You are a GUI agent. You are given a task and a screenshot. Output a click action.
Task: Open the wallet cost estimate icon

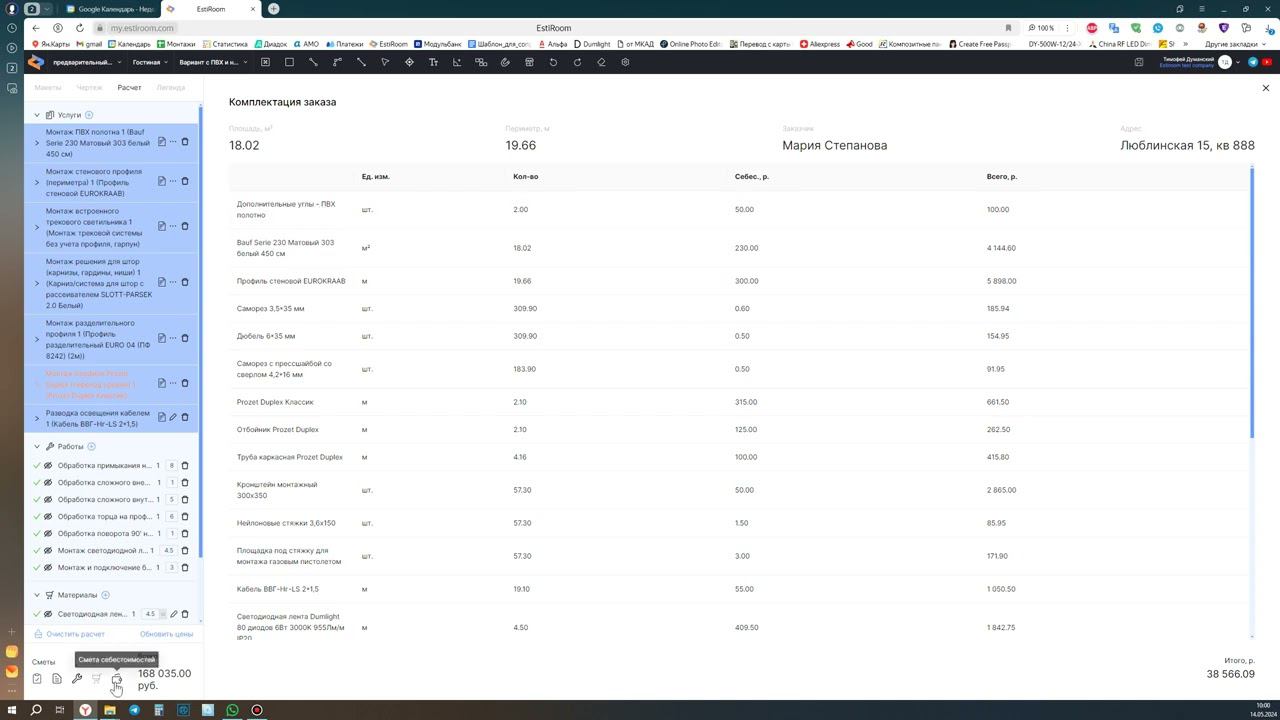(117, 679)
